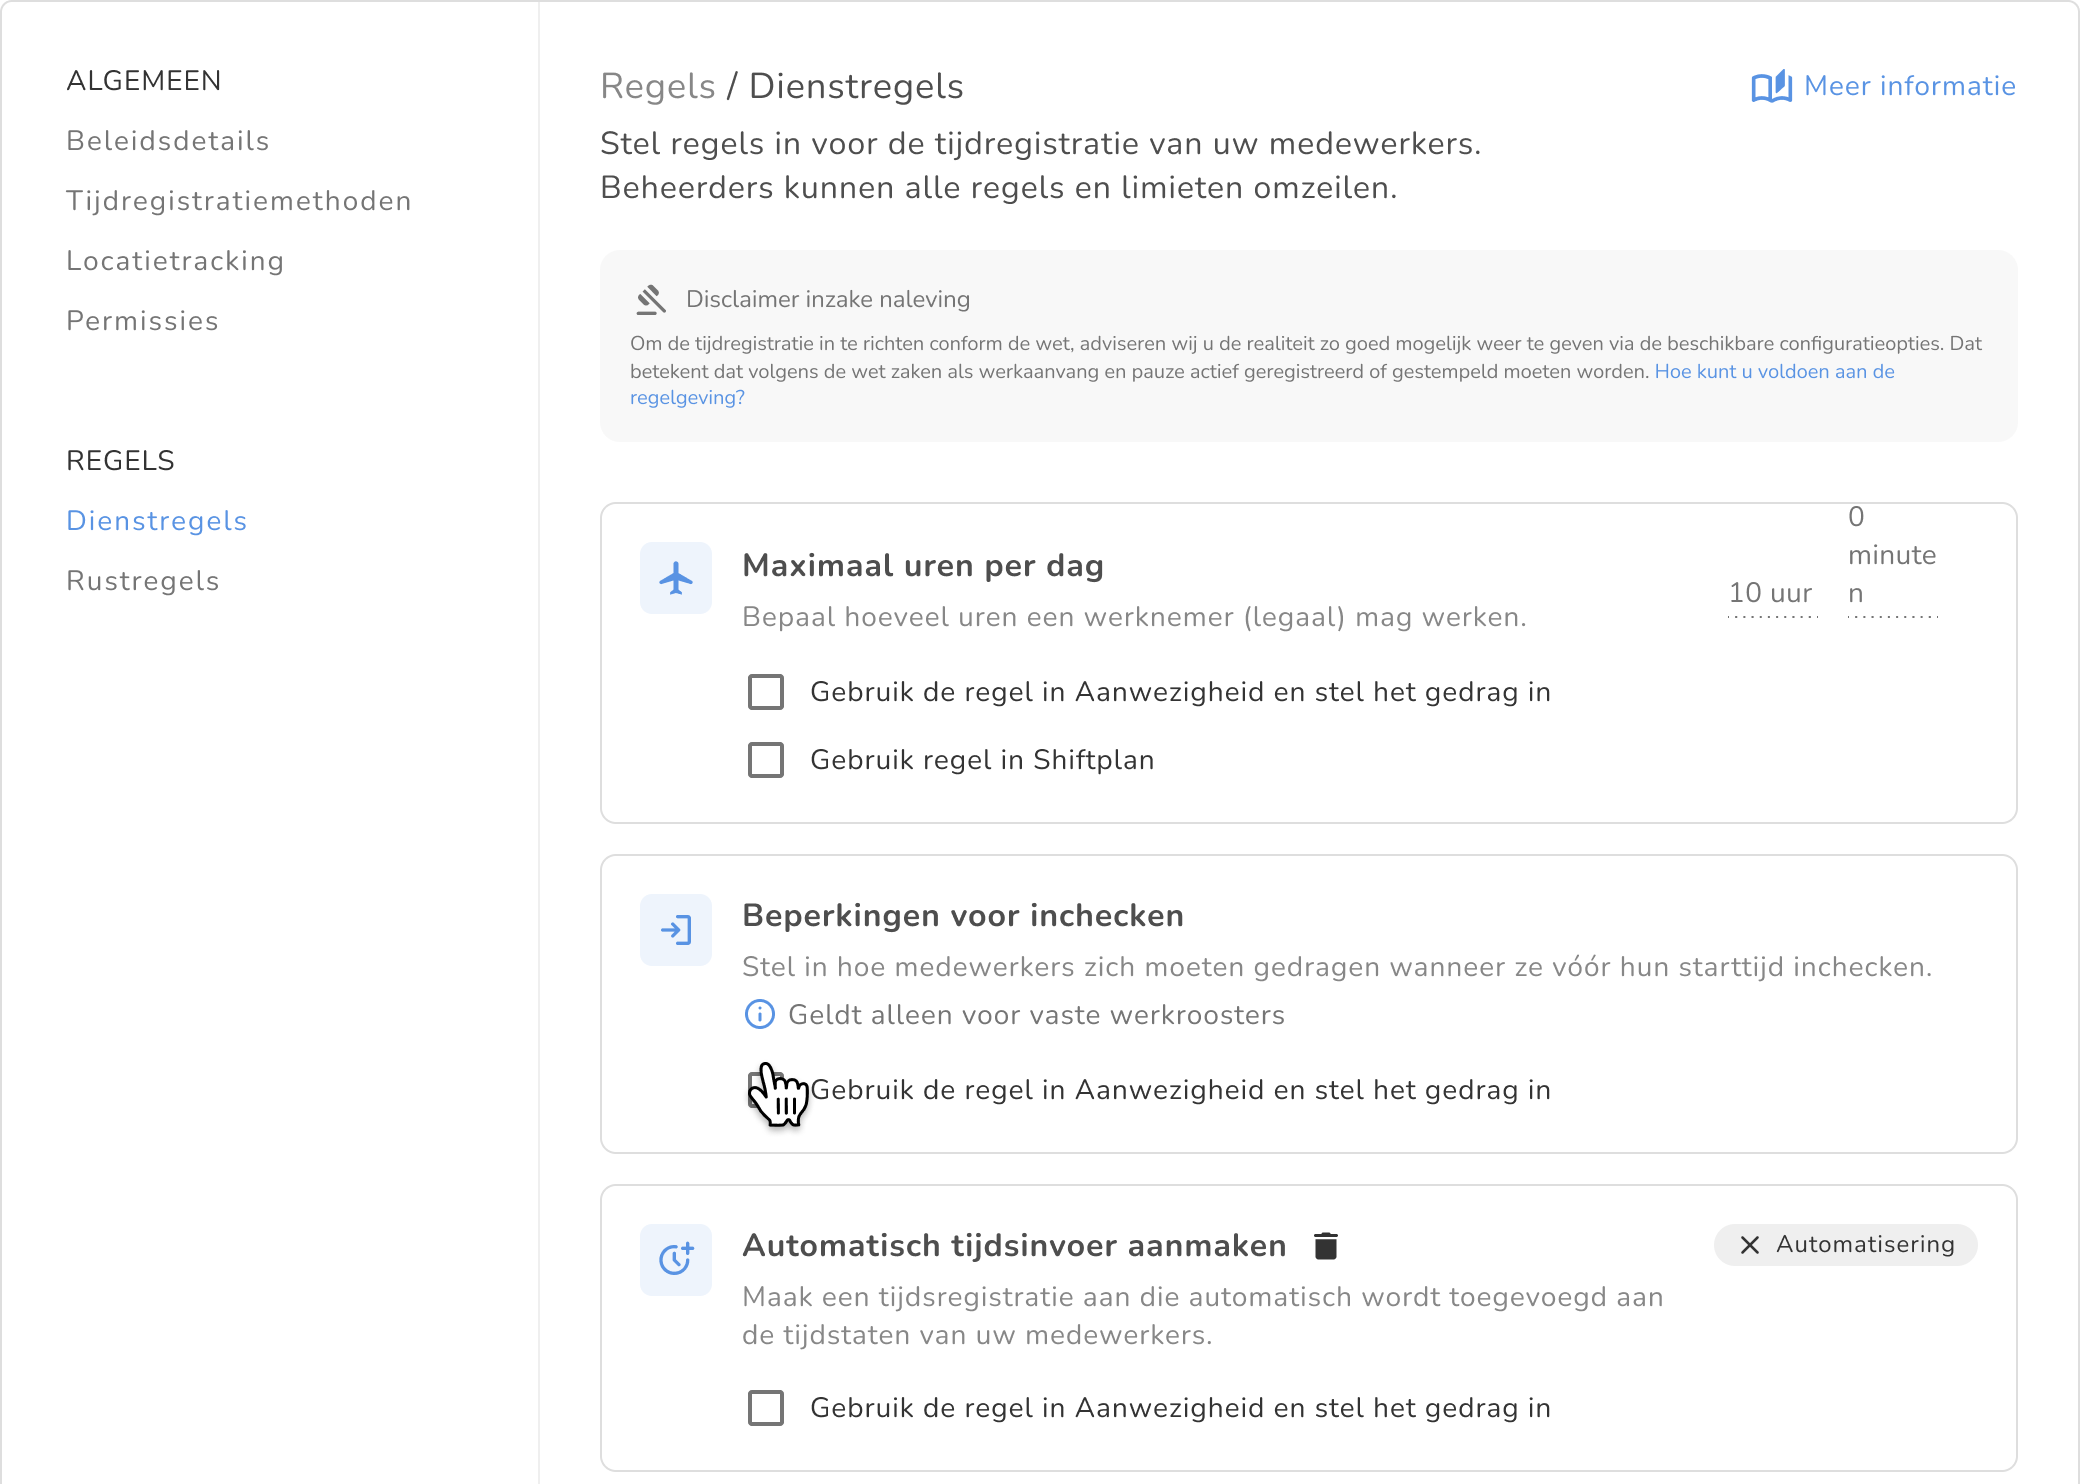Check Gebruik regel in Shiftplan
The width and height of the screenshot is (2080, 1484).
pos(766,760)
